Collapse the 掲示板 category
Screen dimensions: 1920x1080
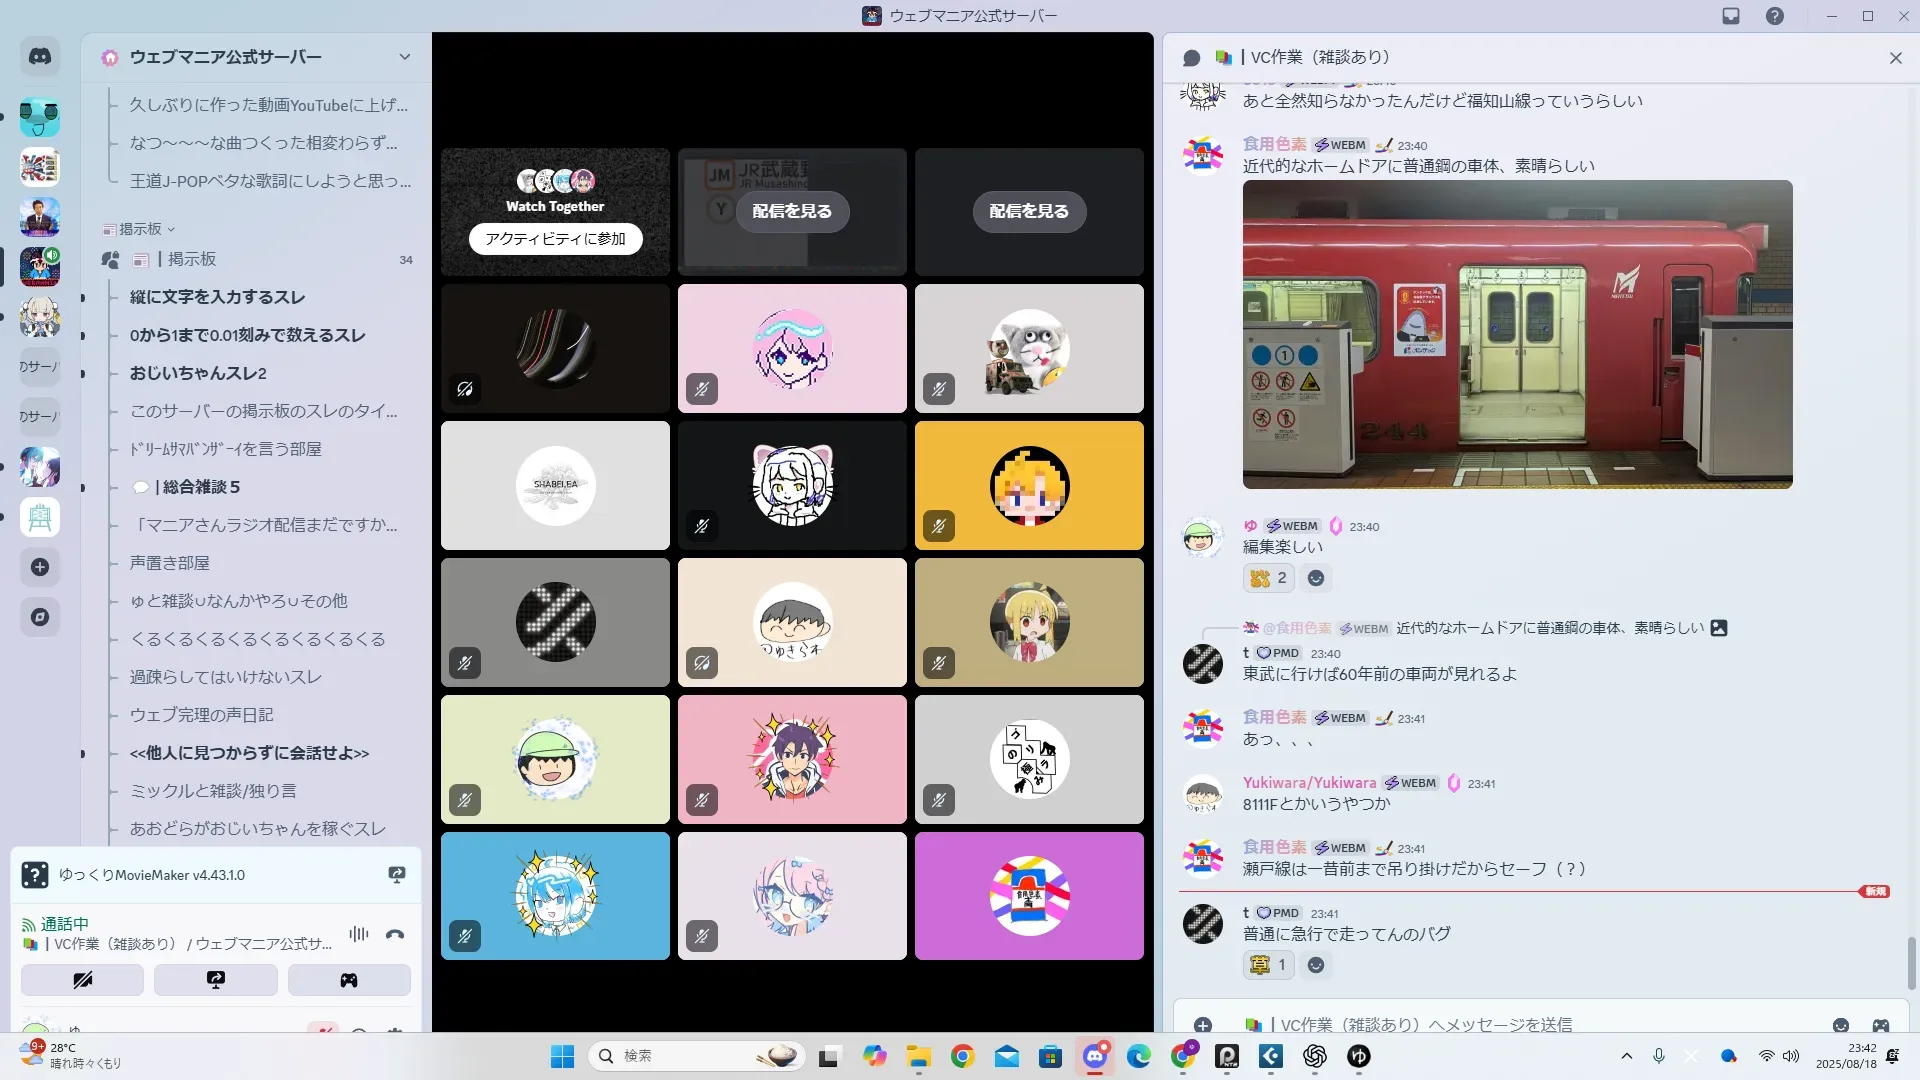pos(140,229)
